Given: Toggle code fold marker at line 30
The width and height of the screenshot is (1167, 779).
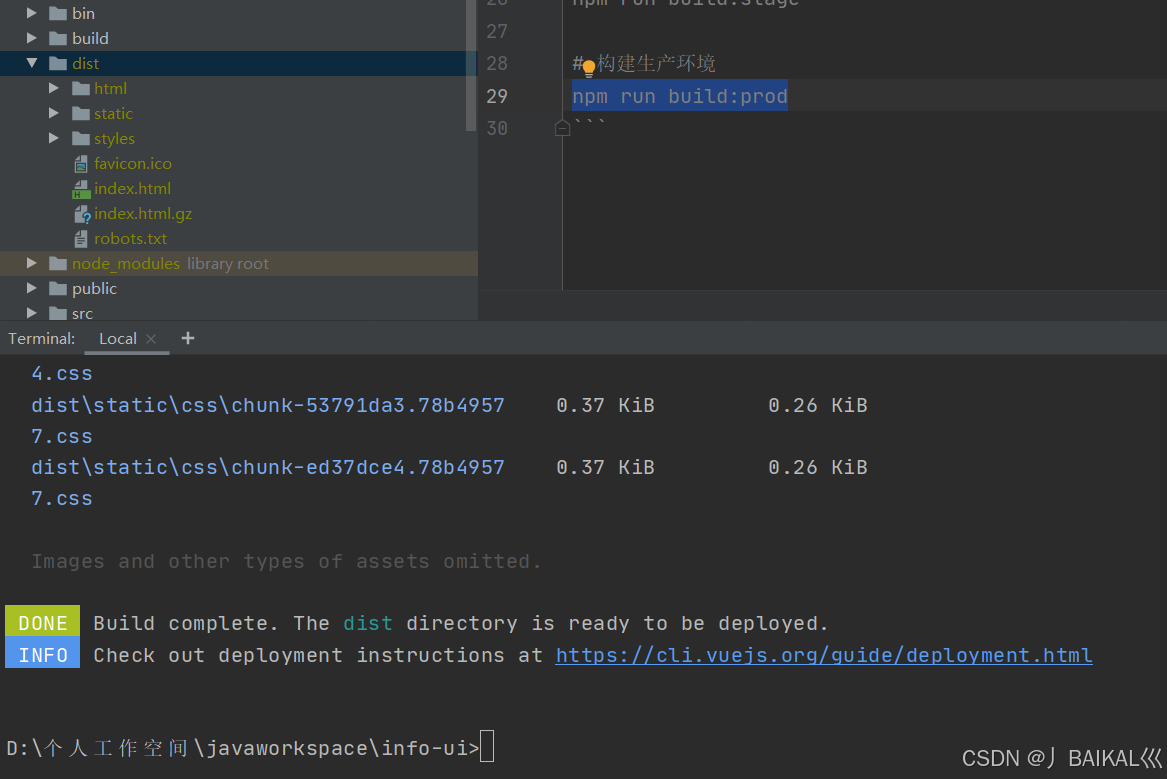Looking at the screenshot, I should (x=563, y=128).
